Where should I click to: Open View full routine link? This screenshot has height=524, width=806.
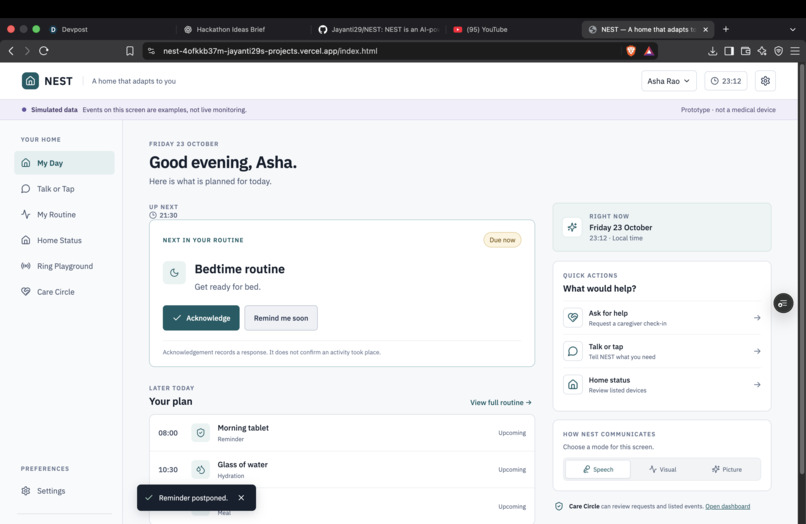[x=501, y=402]
